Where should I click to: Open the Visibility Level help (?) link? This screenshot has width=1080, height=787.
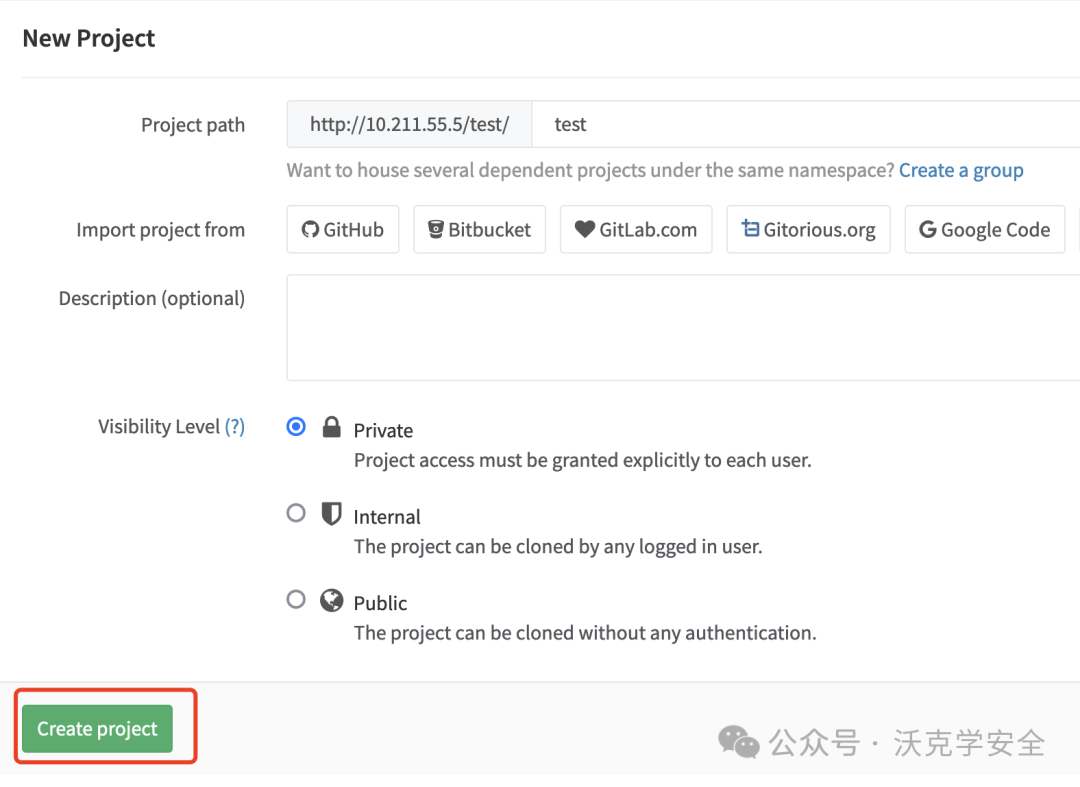coord(235,426)
